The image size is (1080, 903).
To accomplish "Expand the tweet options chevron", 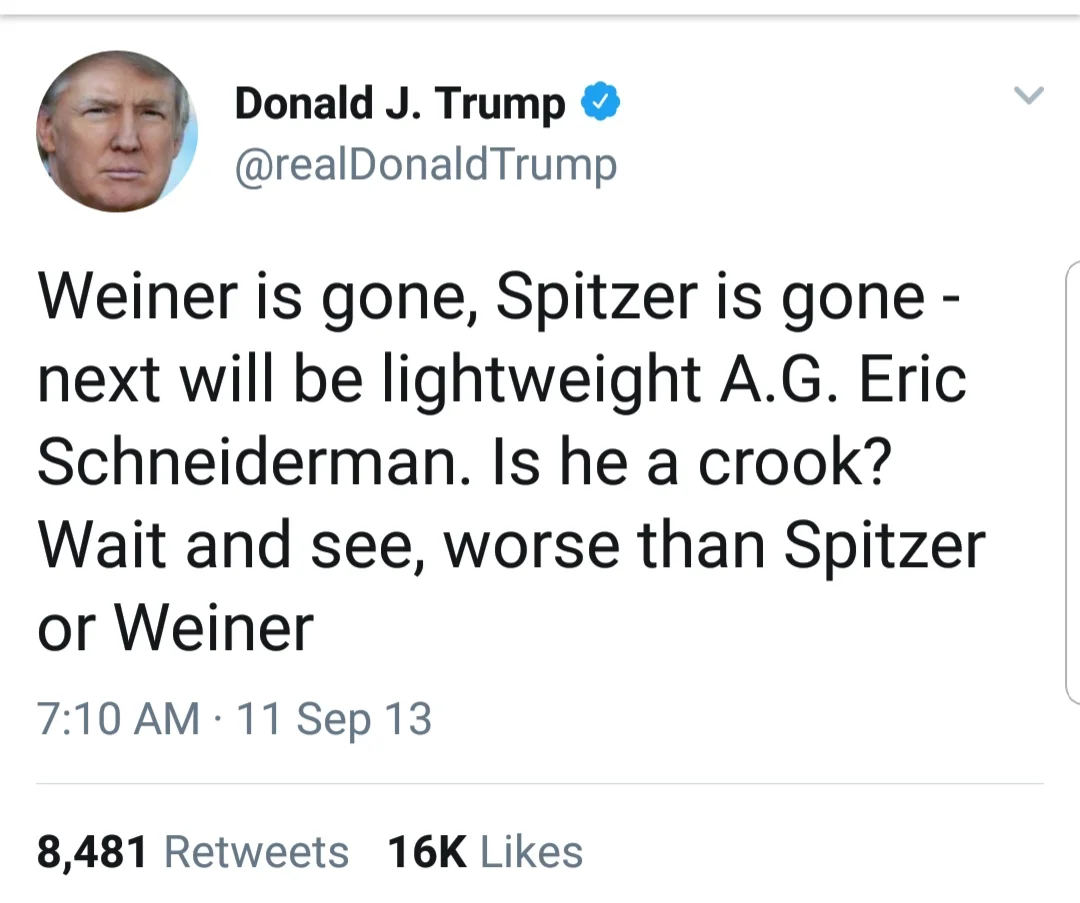I will 1029,94.
